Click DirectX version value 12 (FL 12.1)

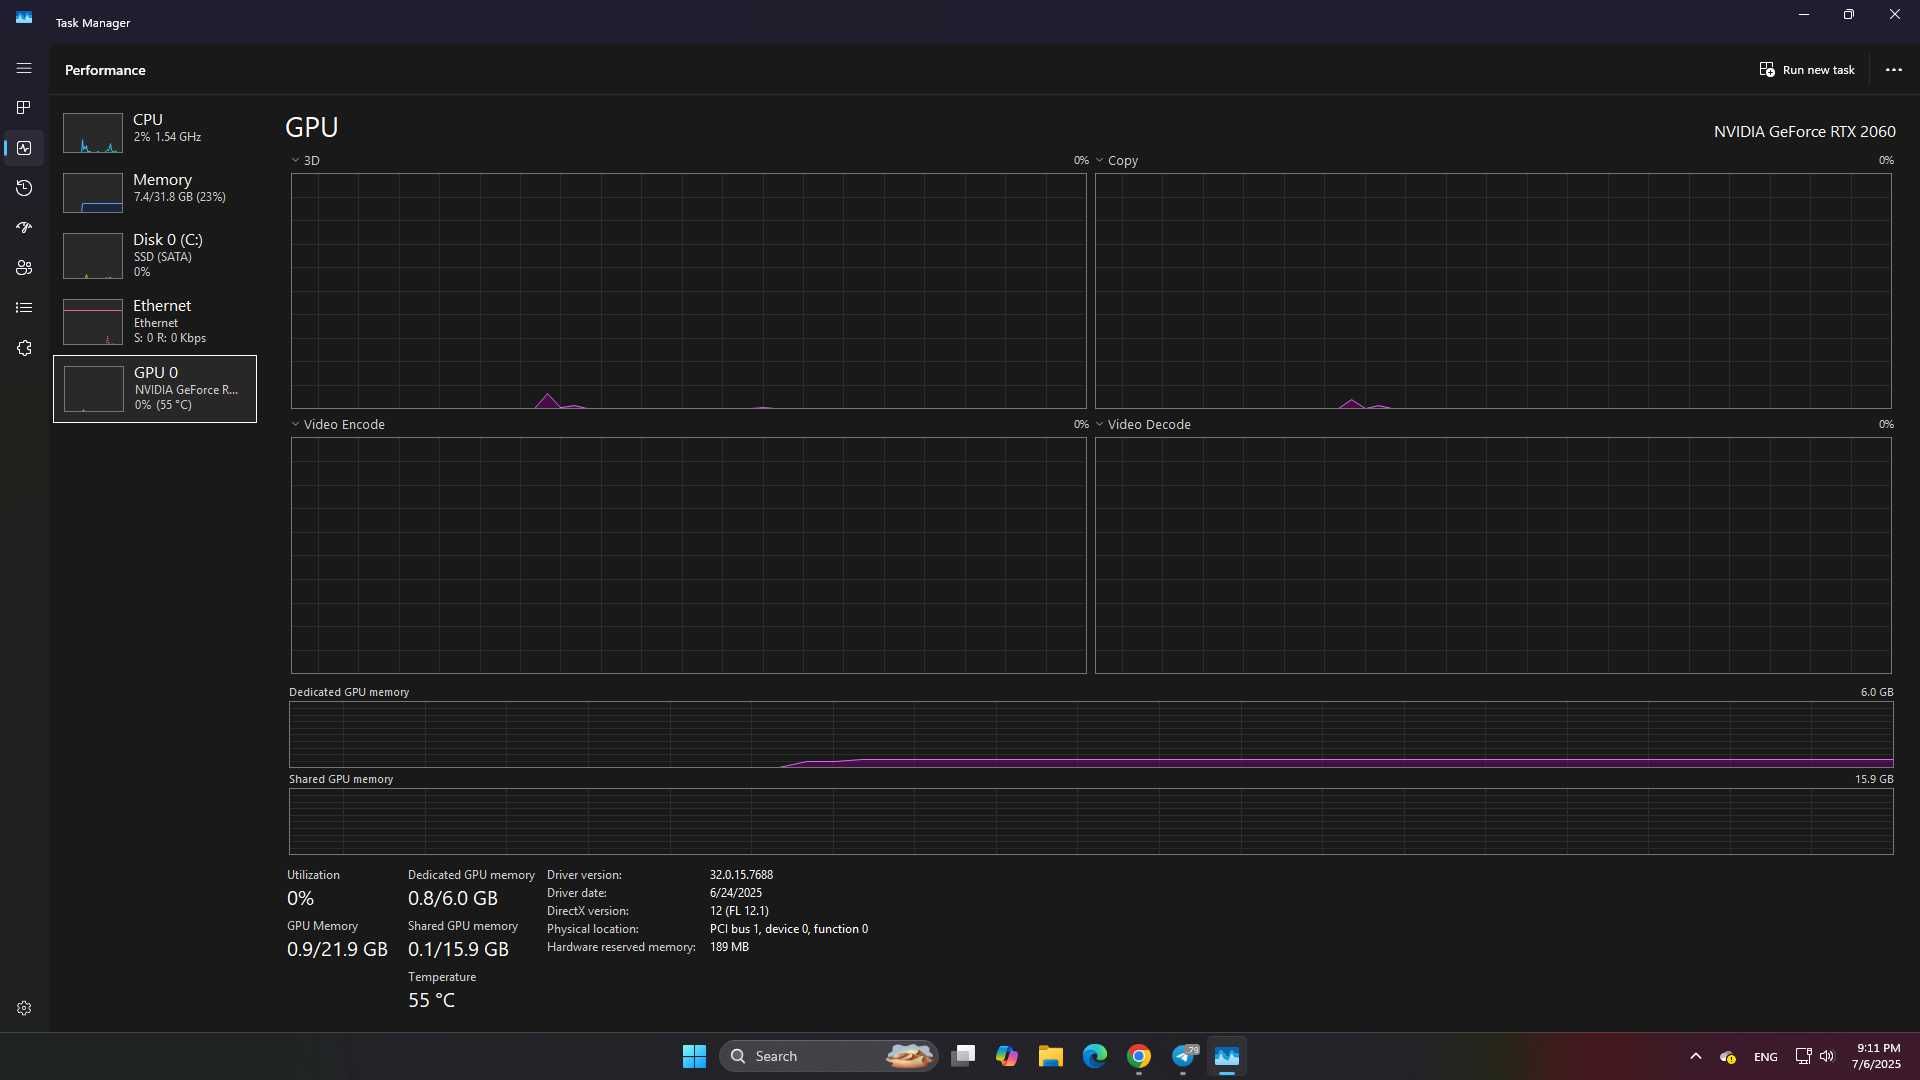point(739,911)
